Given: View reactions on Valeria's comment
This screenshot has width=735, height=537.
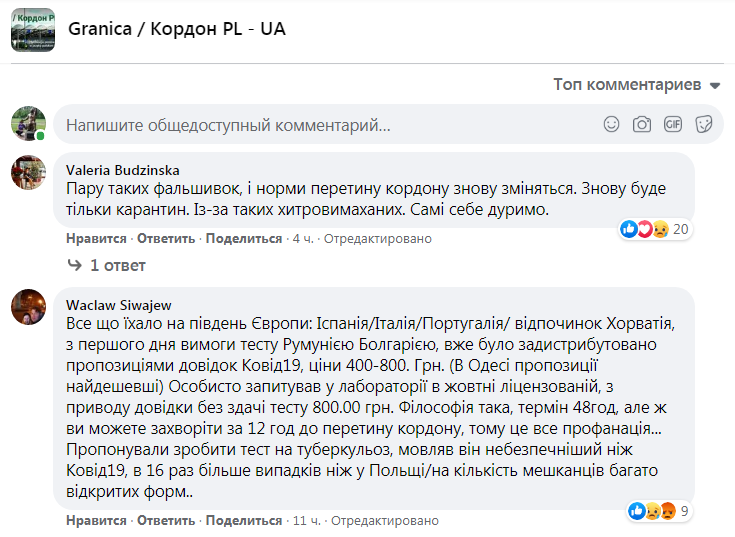Looking at the screenshot, I should pyautogui.click(x=656, y=229).
